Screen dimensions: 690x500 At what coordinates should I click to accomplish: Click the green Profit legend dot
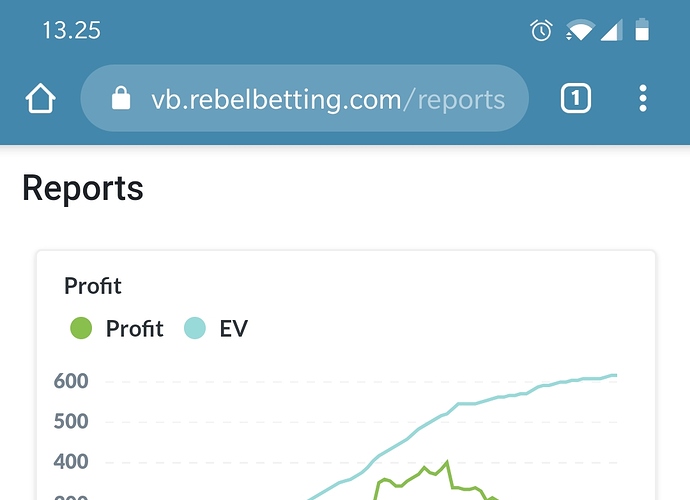click(x=81, y=328)
